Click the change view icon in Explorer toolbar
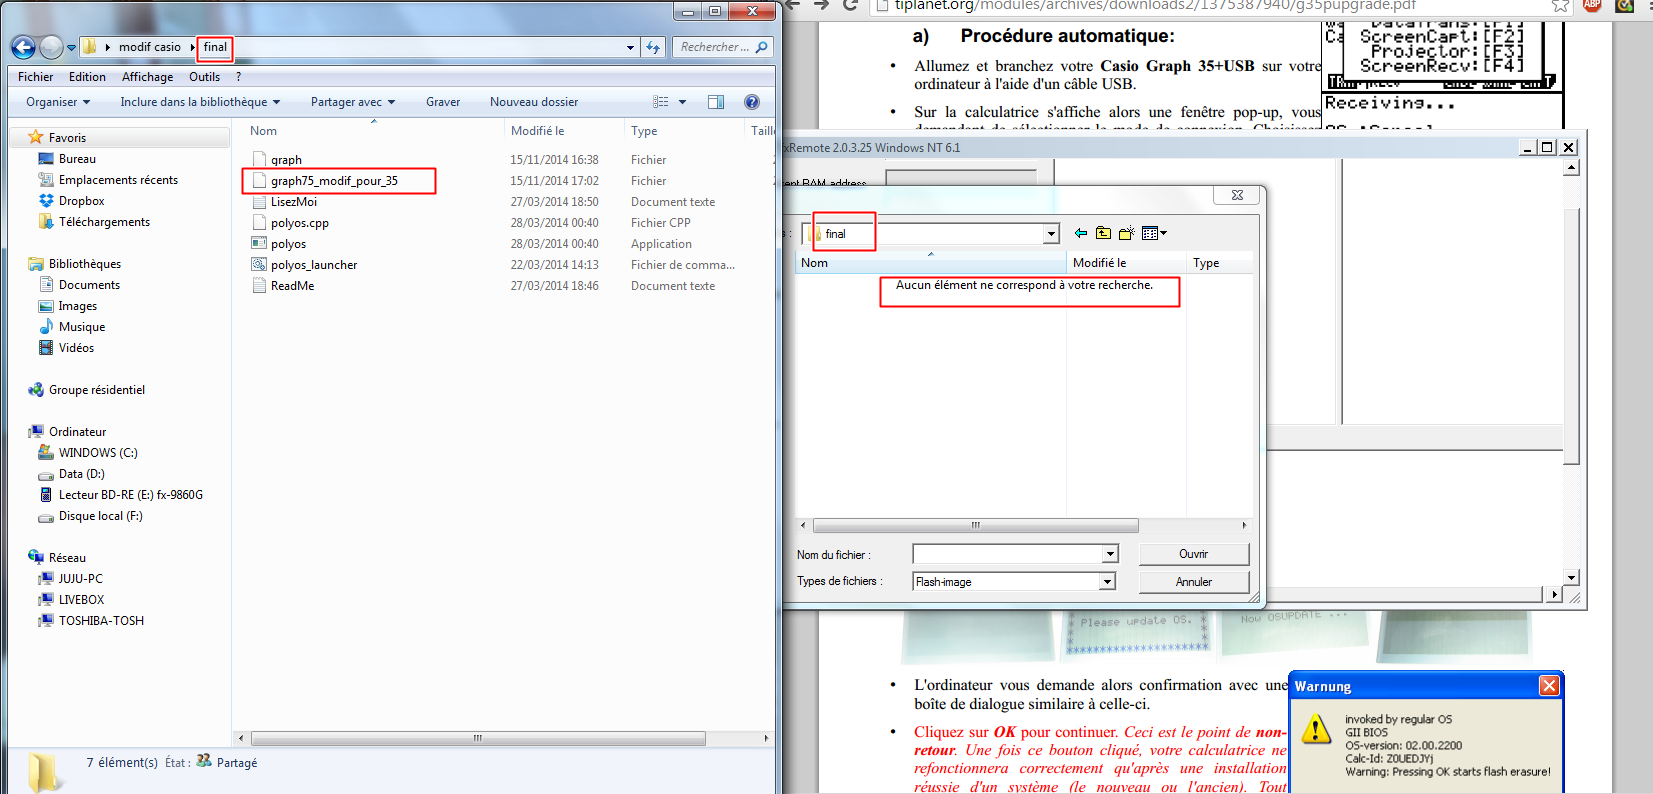1653x794 pixels. [660, 102]
